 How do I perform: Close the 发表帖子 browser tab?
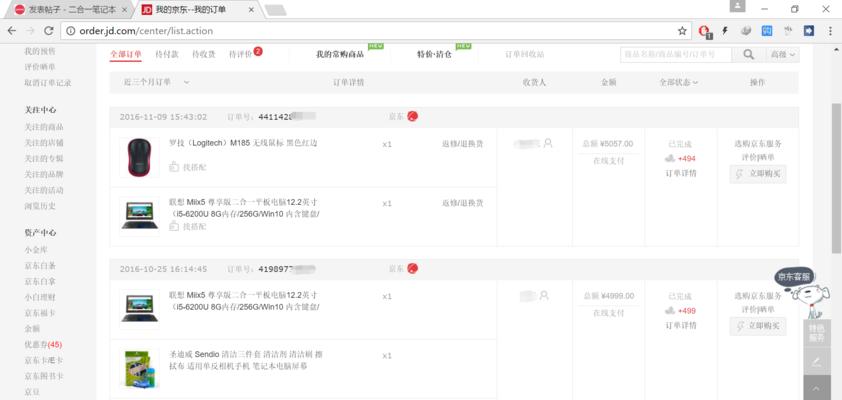pyautogui.click(x=125, y=10)
